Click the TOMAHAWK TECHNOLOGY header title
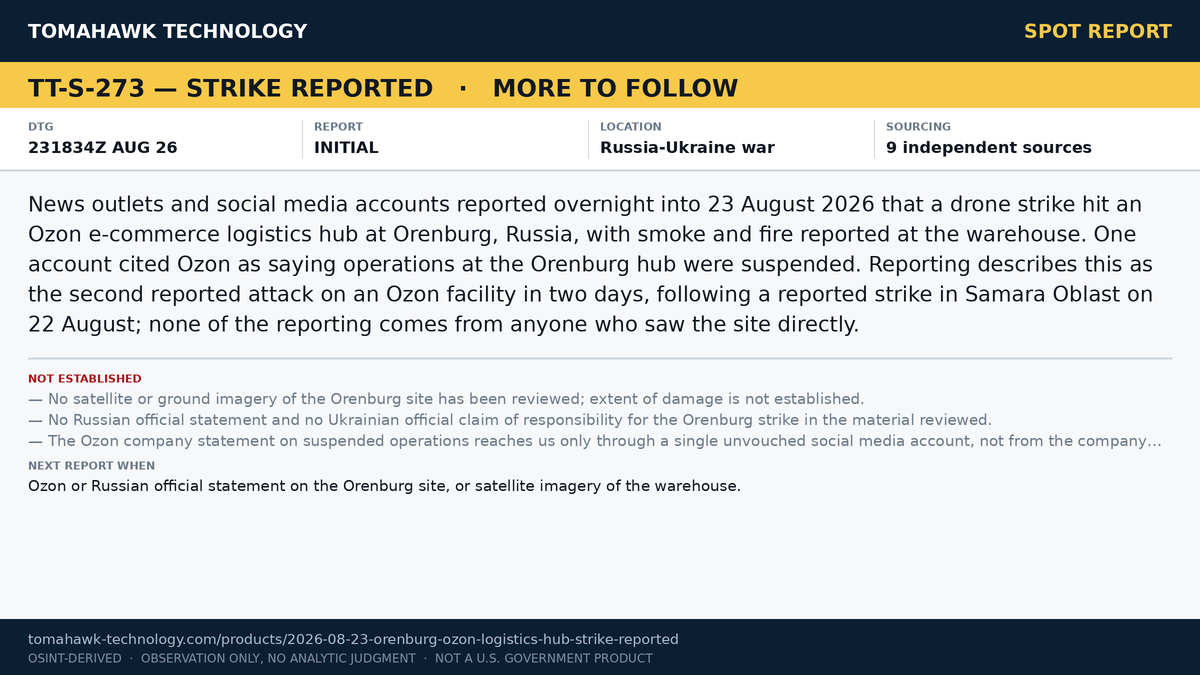The width and height of the screenshot is (1200, 675). pyautogui.click(x=167, y=31)
